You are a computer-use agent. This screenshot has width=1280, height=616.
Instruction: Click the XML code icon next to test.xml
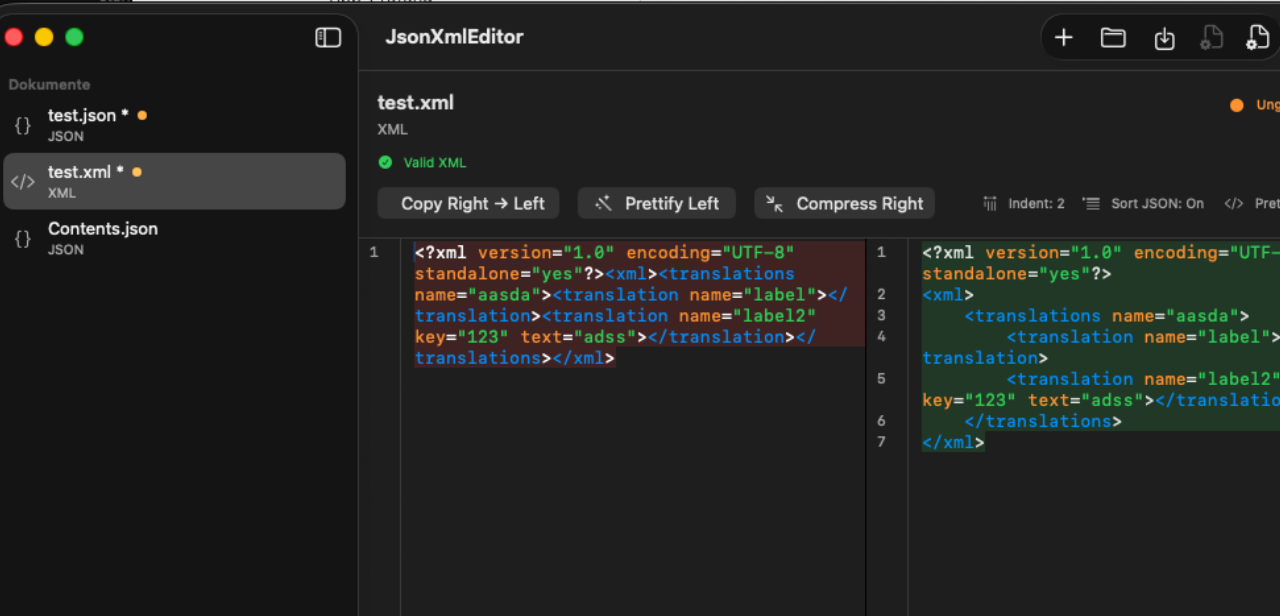point(20,181)
